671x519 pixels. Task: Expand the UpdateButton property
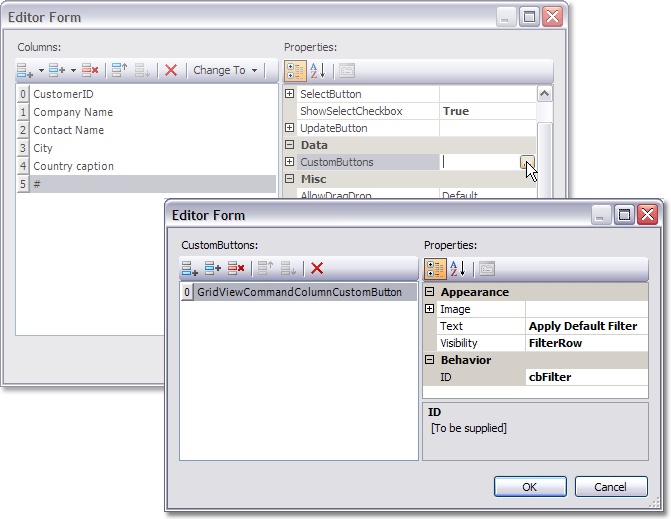click(290, 128)
